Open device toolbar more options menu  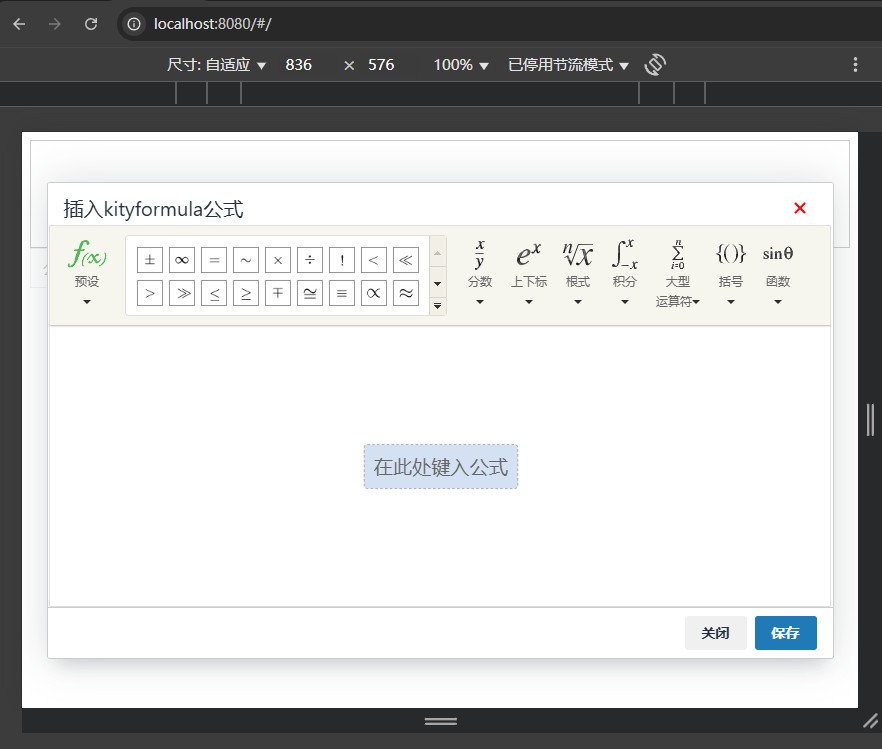(855, 65)
